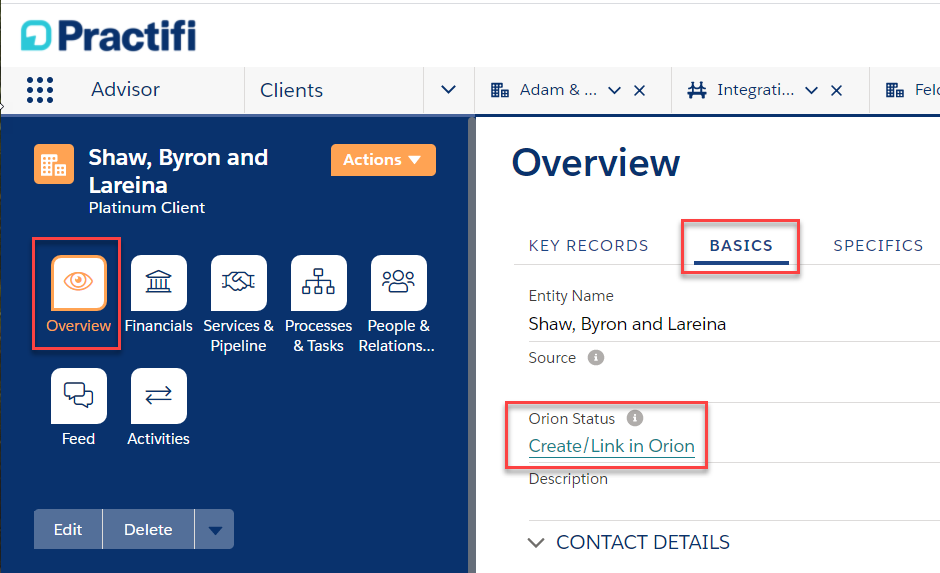This screenshot has width=940, height=573.
Task: Open the Integrati... tab dropdown chevron
Action: coord(811,91)
